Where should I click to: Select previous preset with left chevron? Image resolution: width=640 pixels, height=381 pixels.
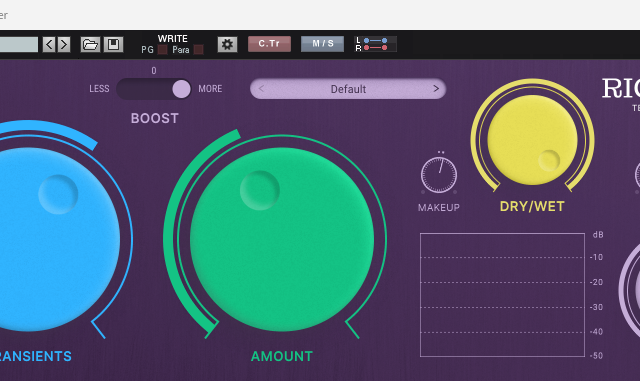(x=262, y=88)
